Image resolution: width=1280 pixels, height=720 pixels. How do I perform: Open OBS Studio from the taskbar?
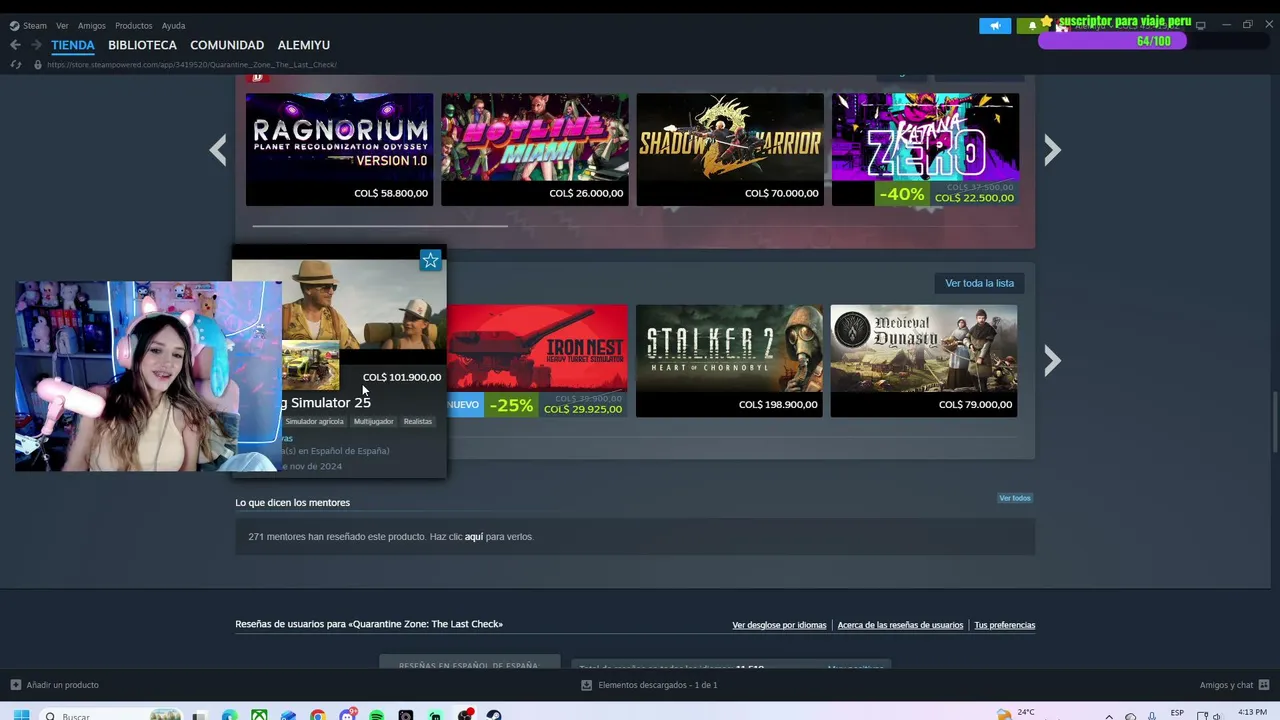[x=465, y=715]
